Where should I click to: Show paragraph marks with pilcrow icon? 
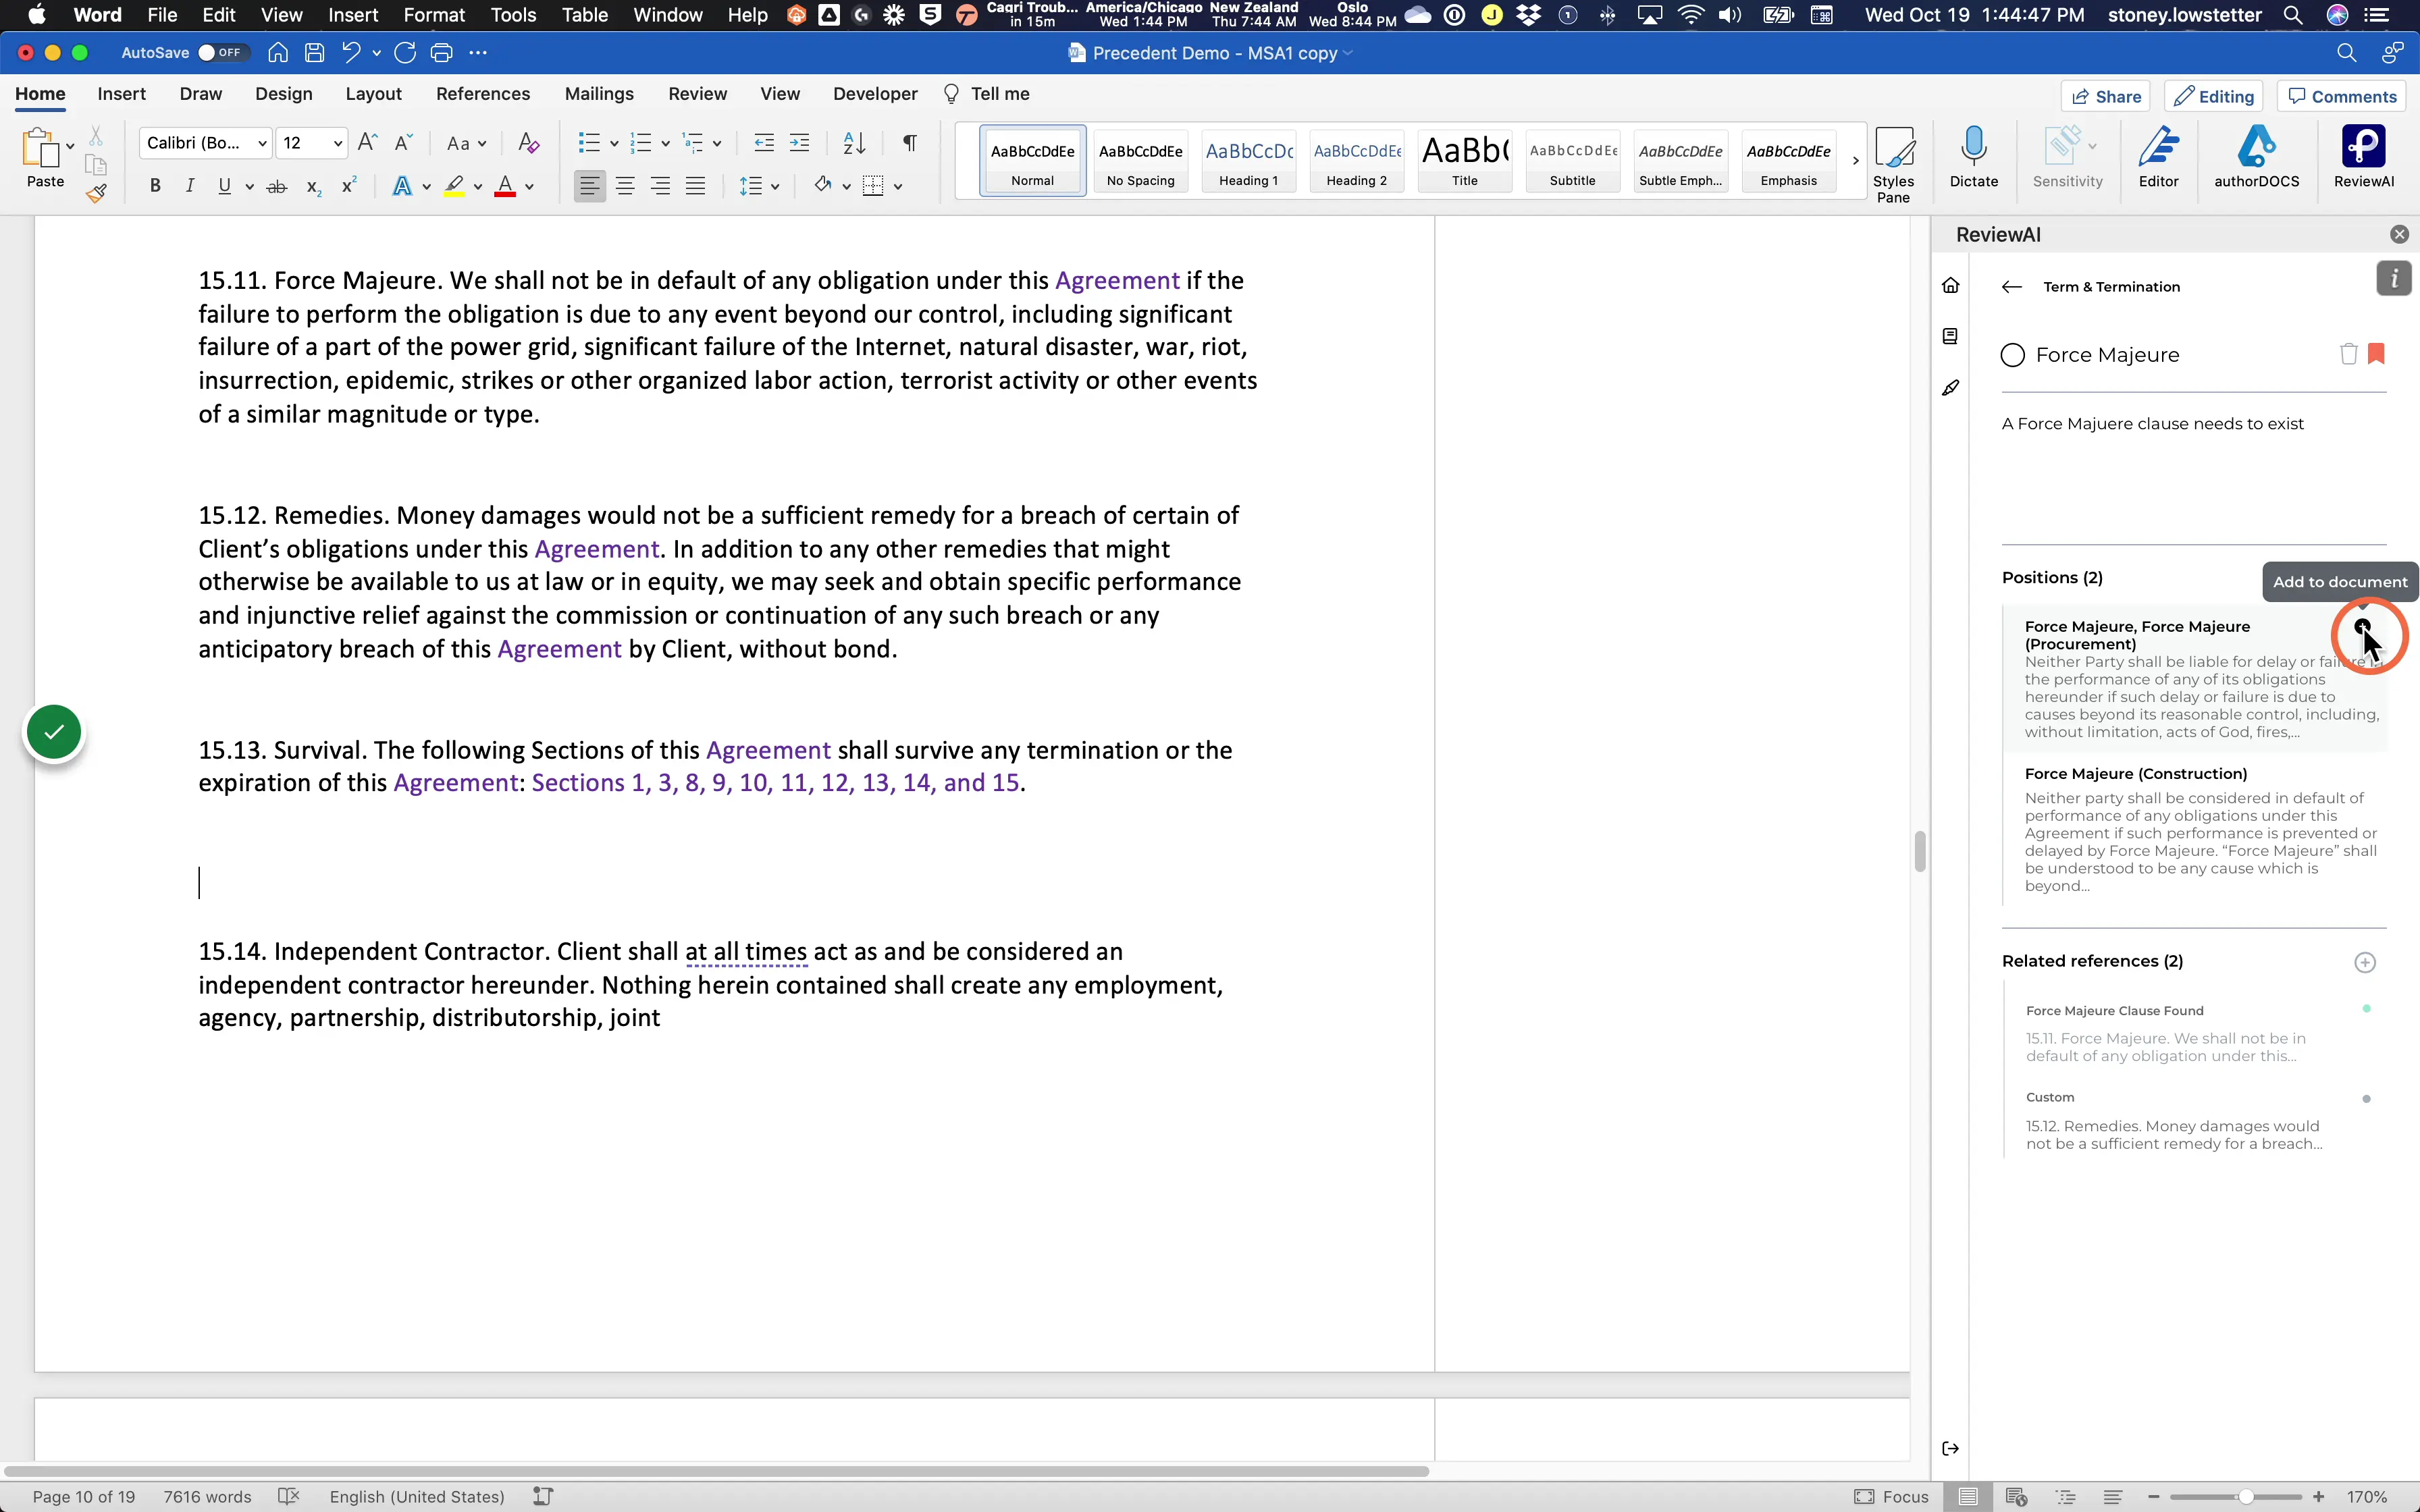point(909,143)
